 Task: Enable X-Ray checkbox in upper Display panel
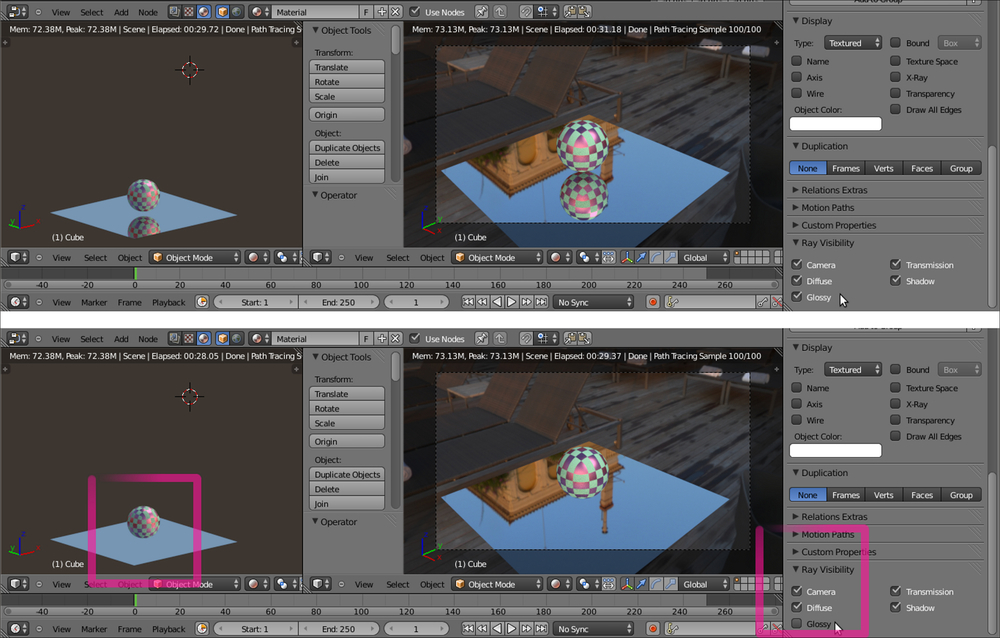[896, 77]
